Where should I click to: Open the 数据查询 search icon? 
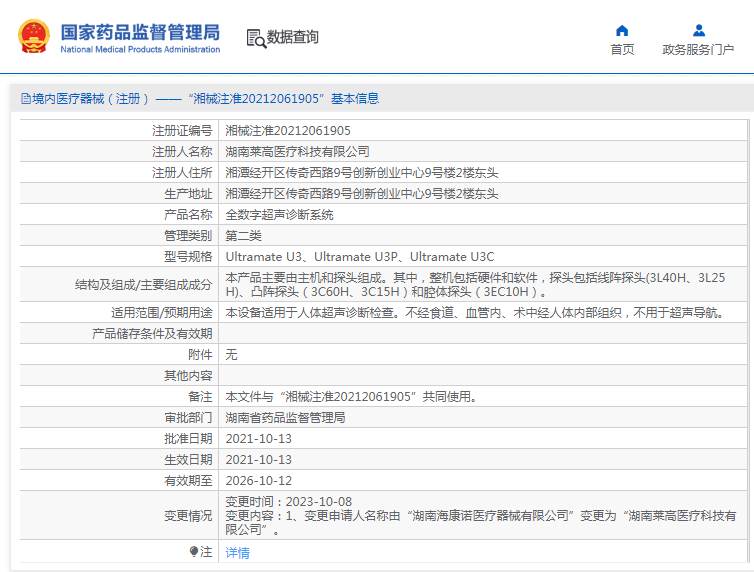click(256, 38)
